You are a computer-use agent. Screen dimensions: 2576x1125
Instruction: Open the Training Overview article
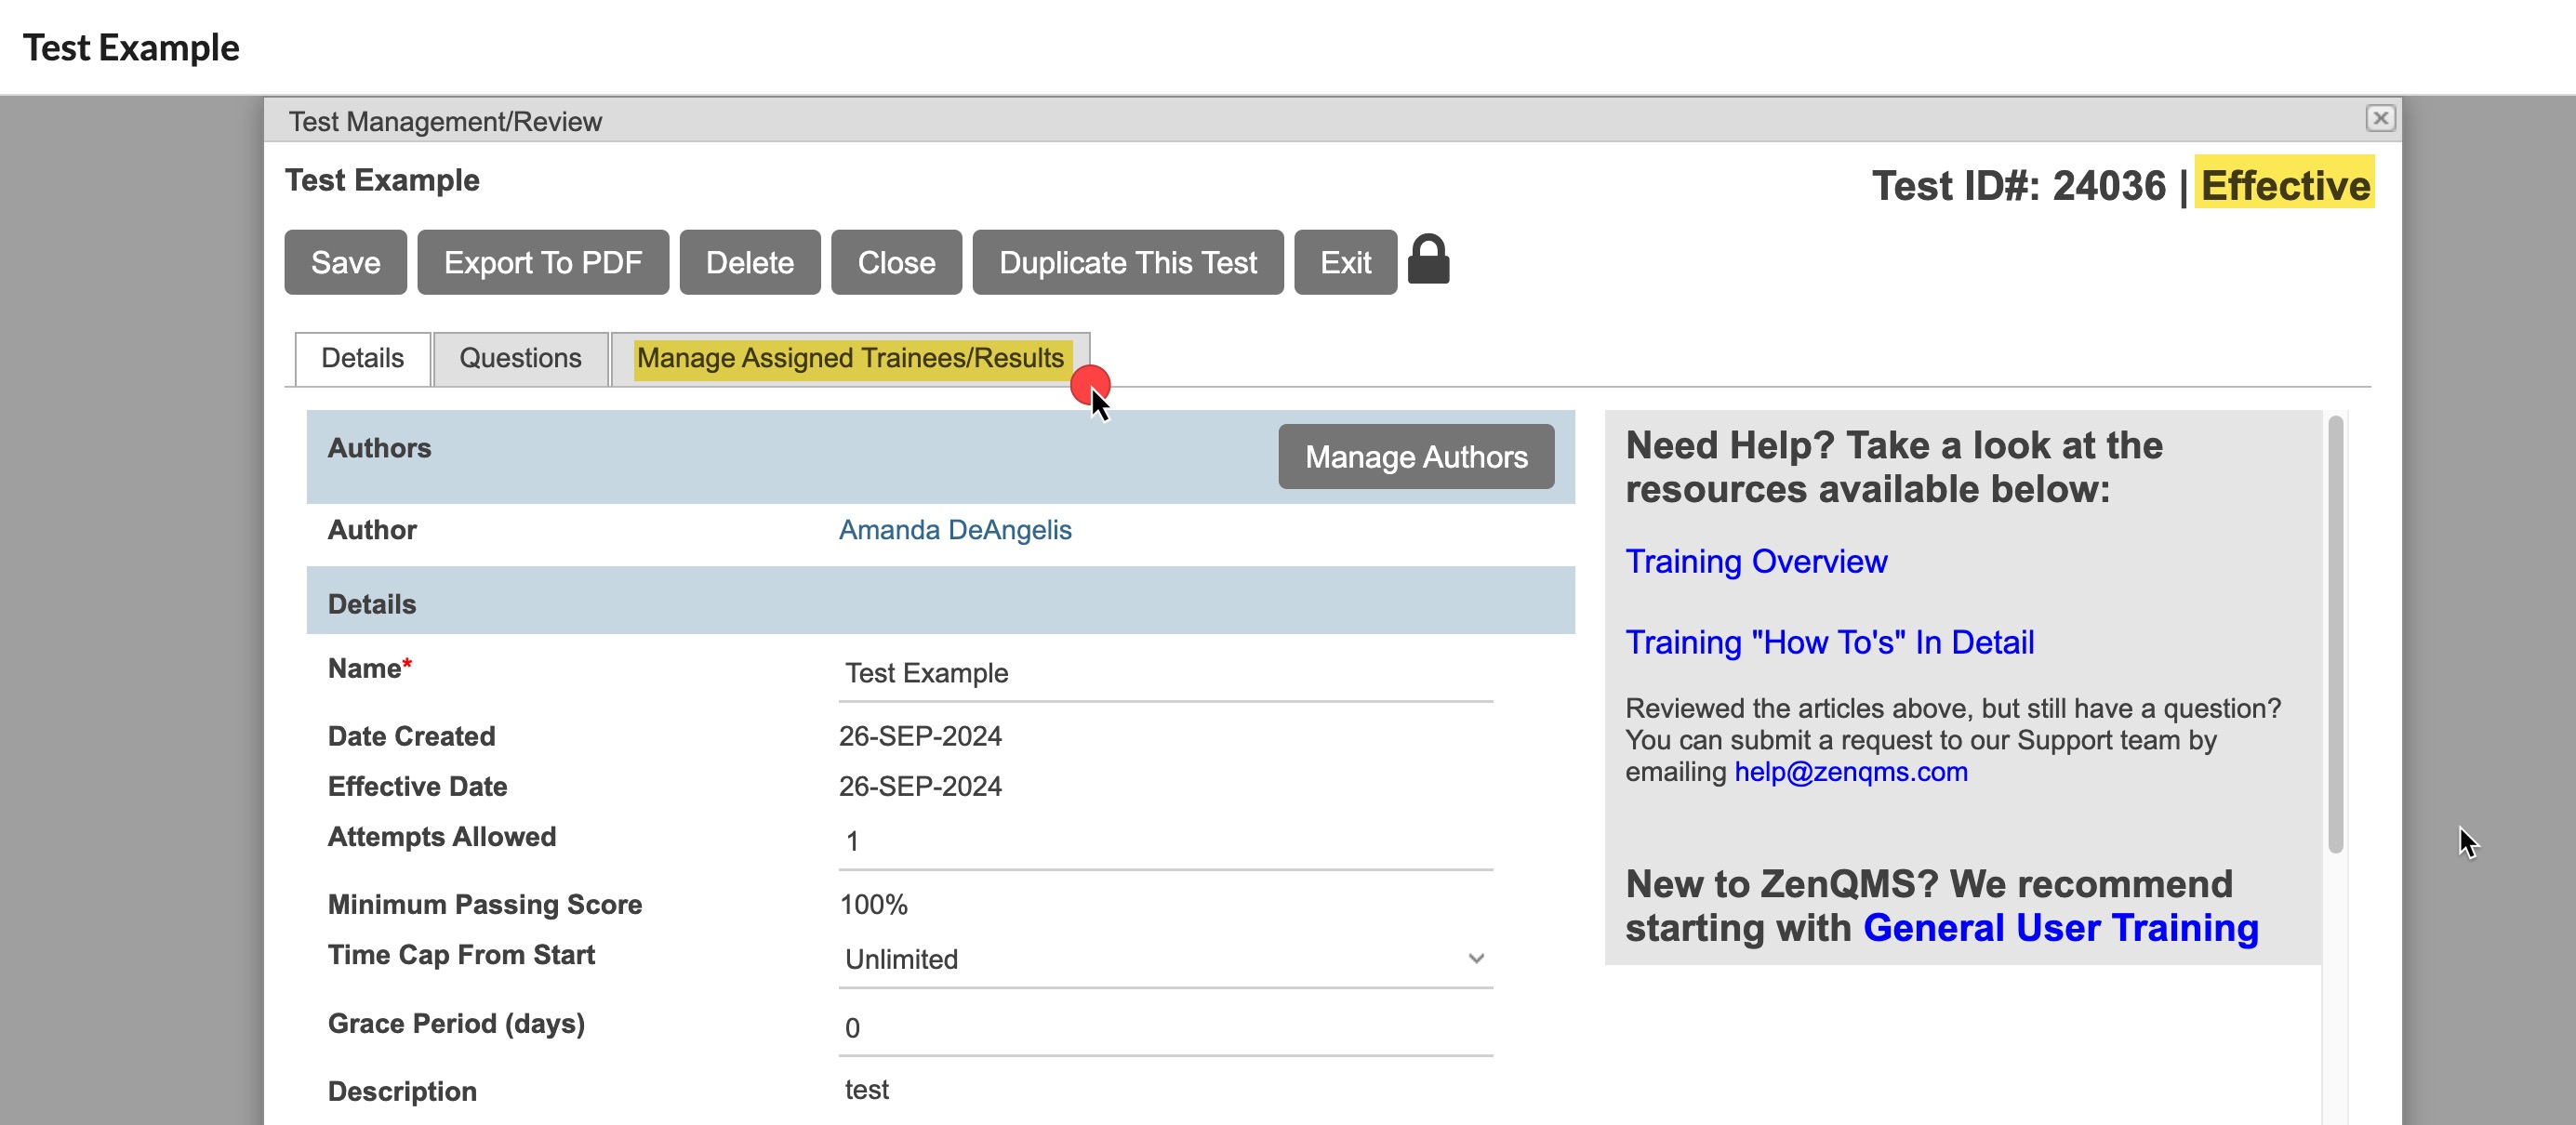coord(1756,562)
